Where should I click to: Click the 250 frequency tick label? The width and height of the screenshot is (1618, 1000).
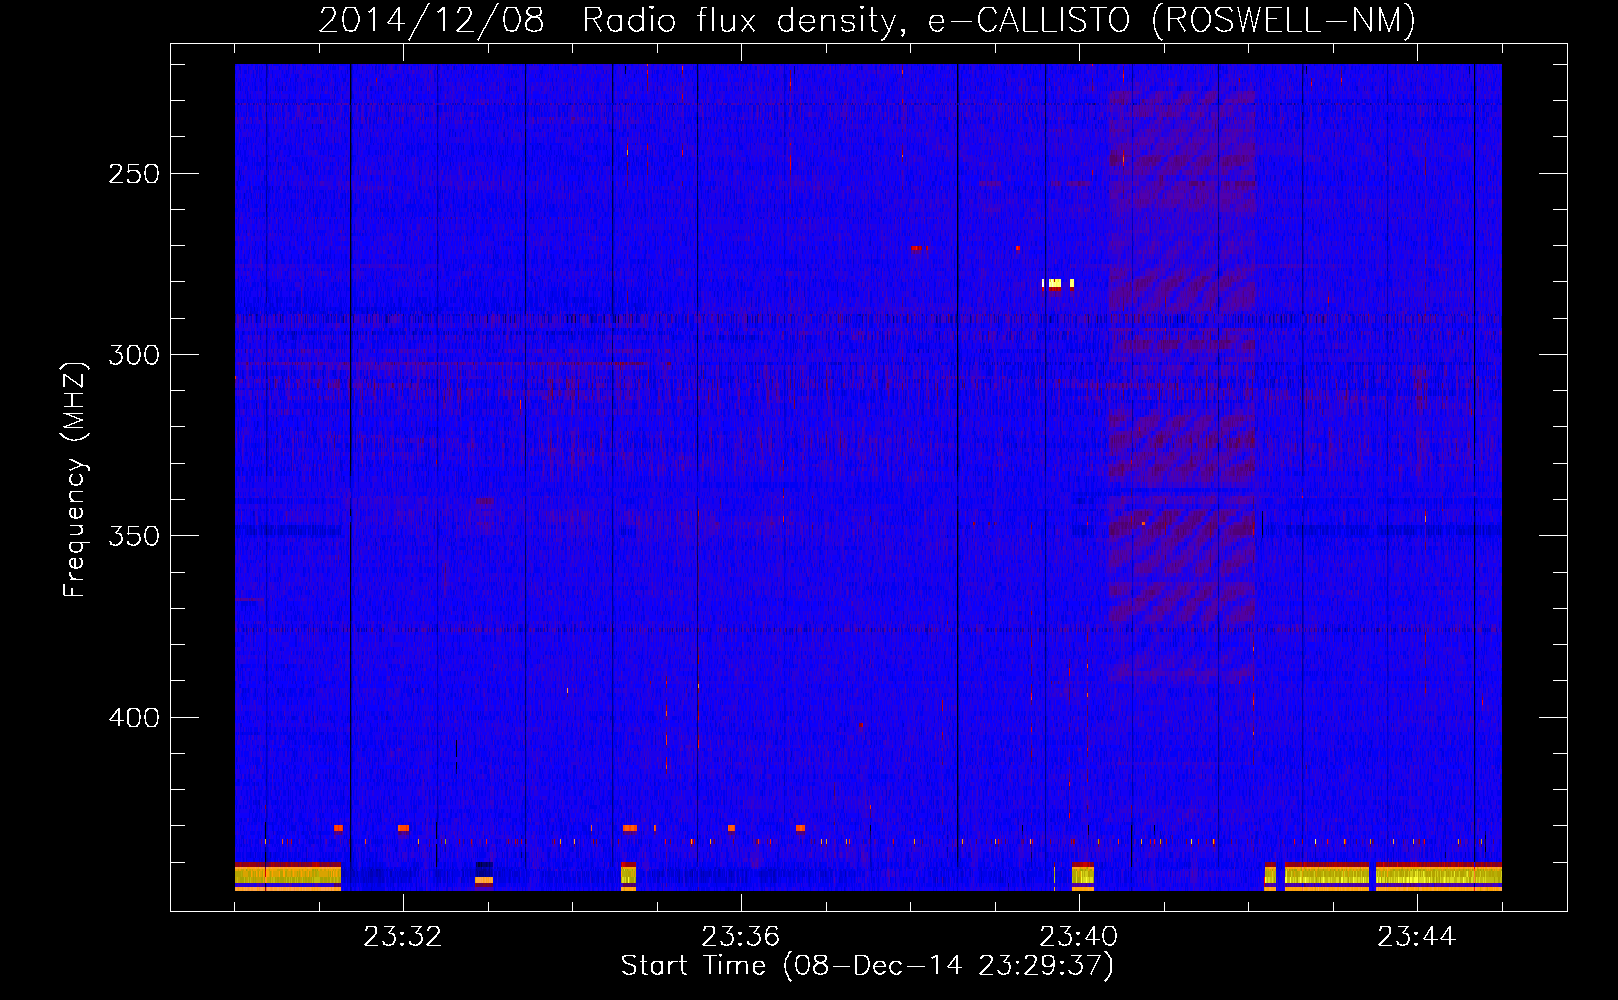(134, 174)
